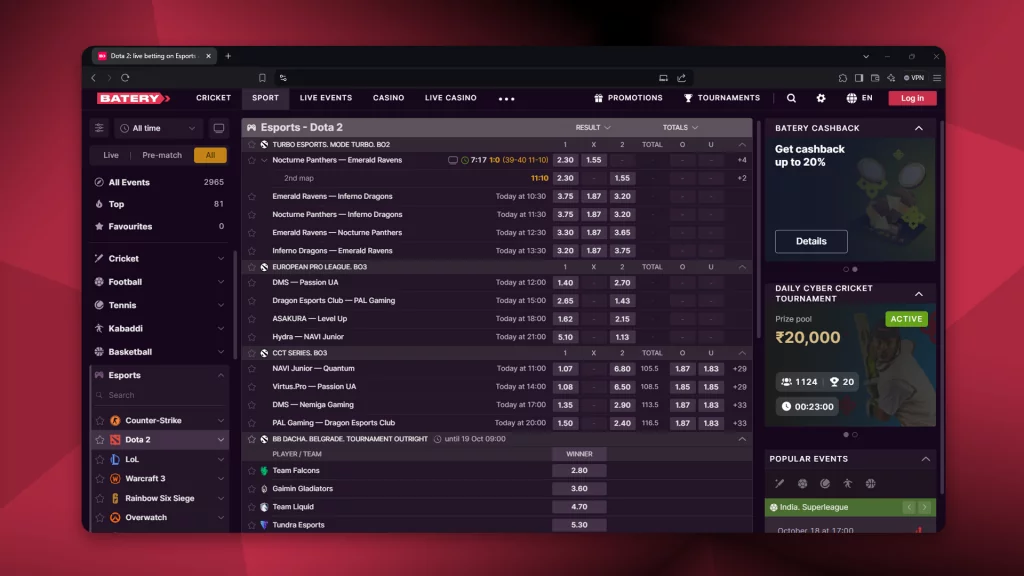This screenshot has height=576, width=1024.
Task: Click the globe language icon
Action: (852, 98)
